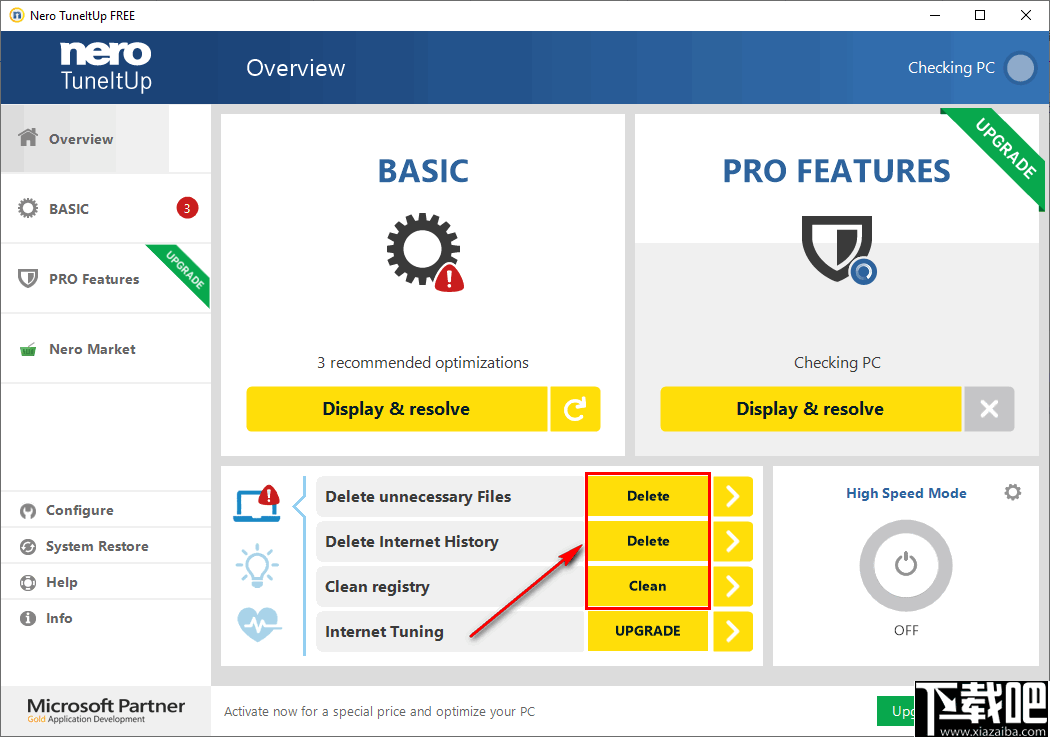
Task: Click the 'Delete unnecessary Files' label
Action: click(x=418, y=497)
